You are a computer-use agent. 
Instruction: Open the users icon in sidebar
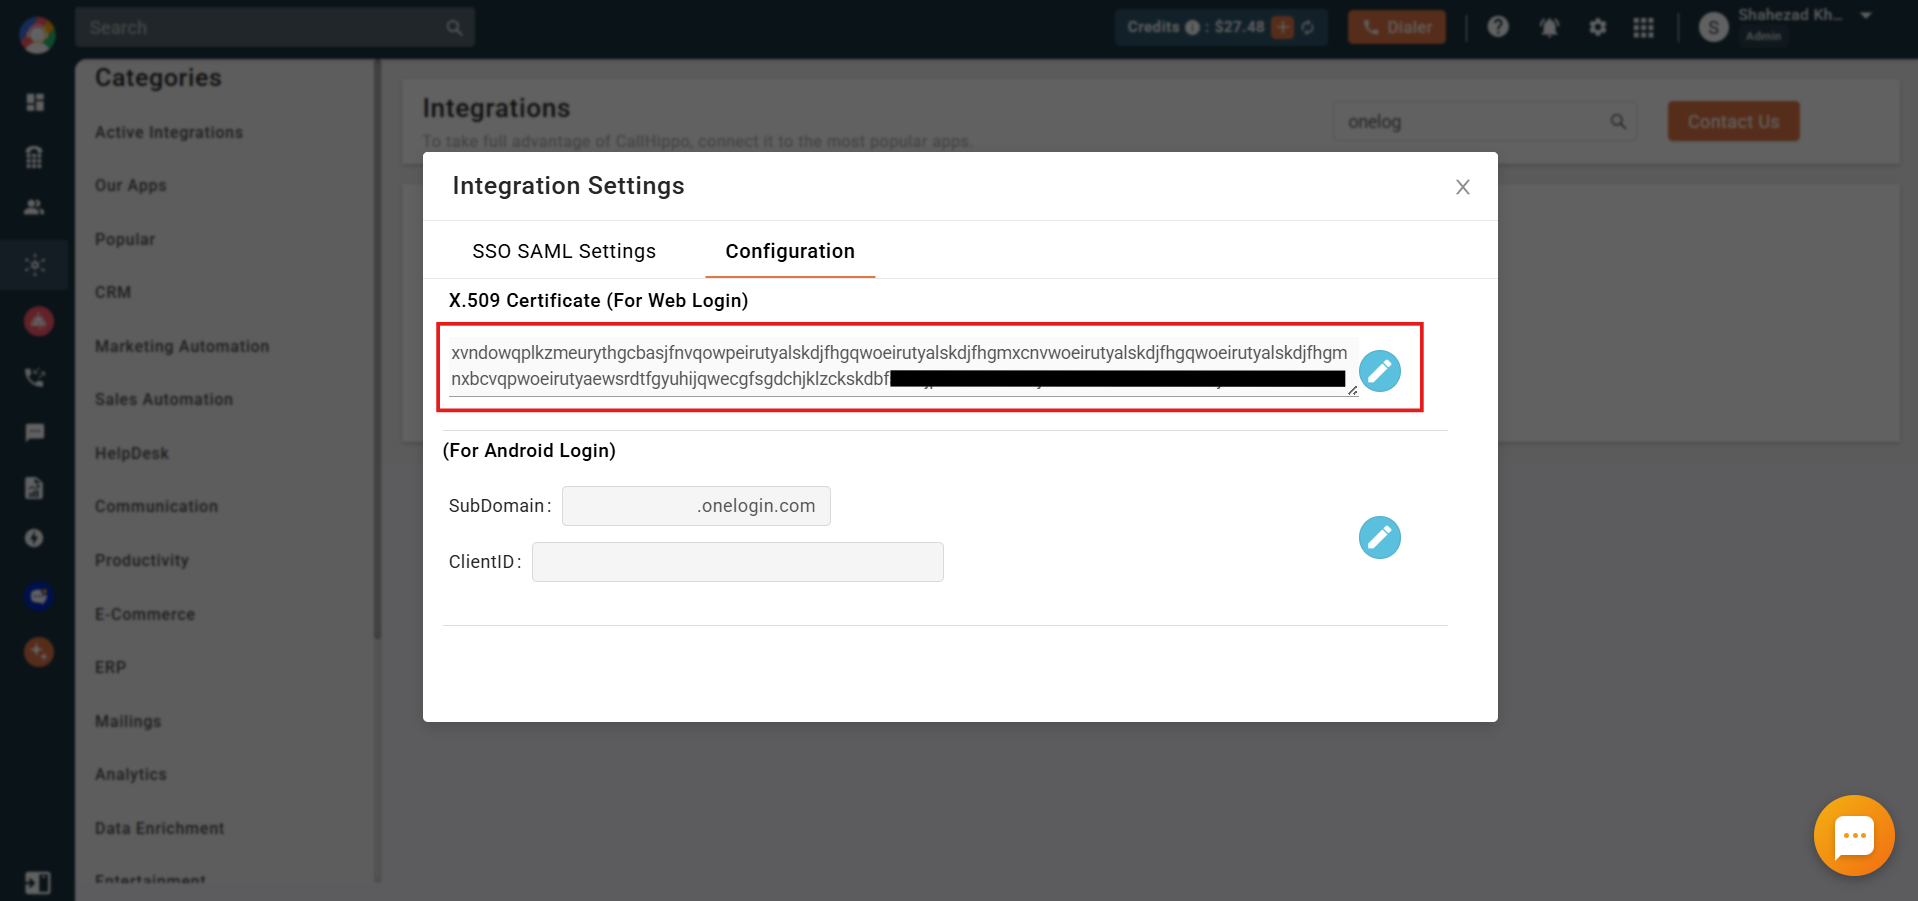(x=34, y=207)
